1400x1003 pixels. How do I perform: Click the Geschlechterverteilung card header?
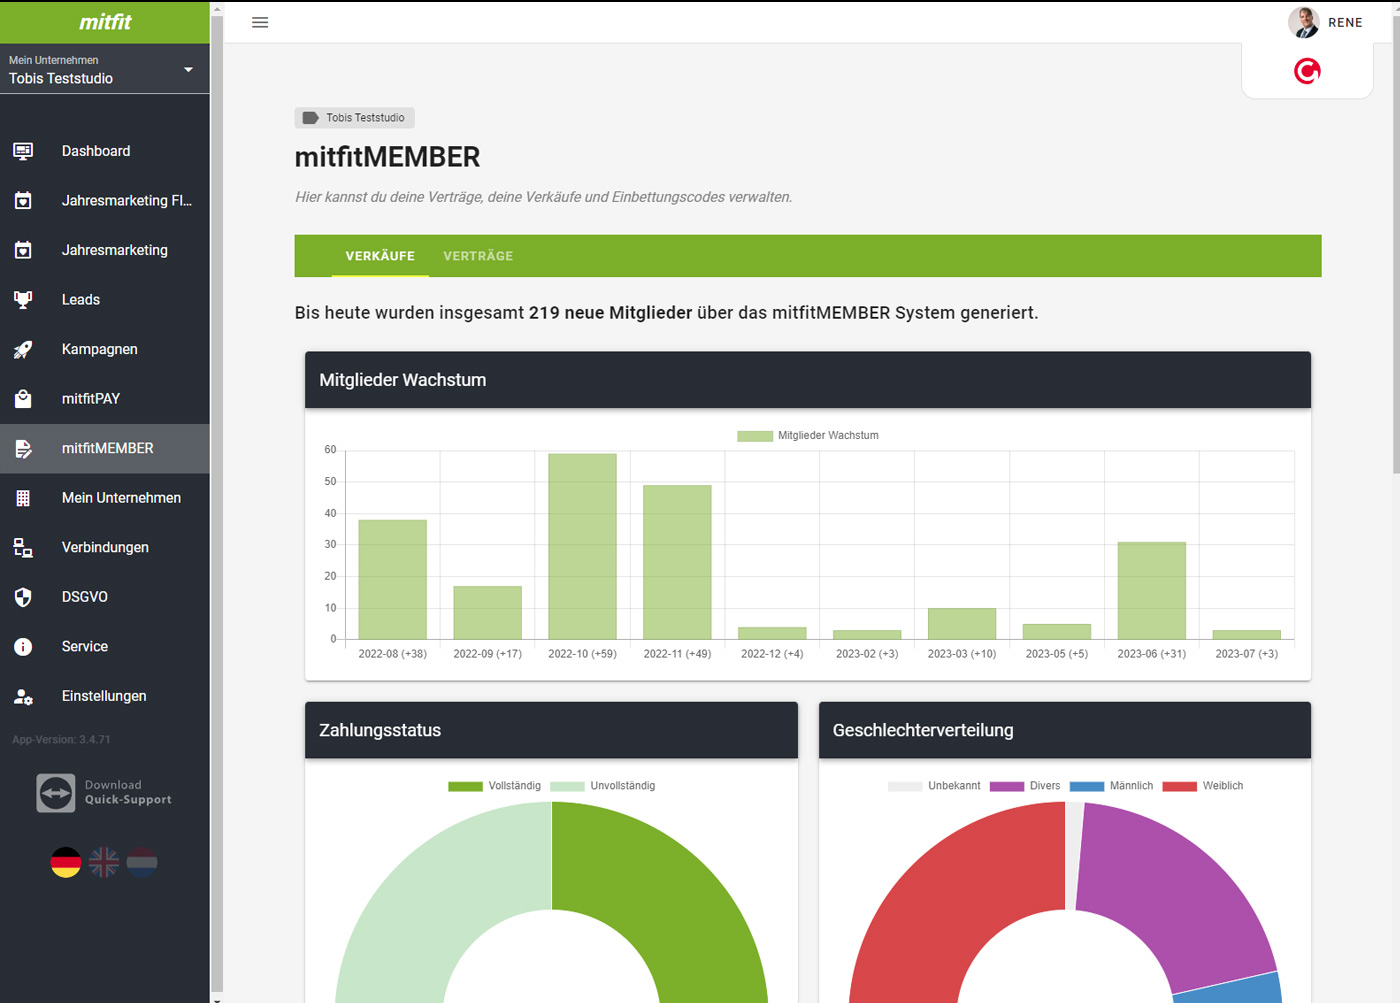1065,730
